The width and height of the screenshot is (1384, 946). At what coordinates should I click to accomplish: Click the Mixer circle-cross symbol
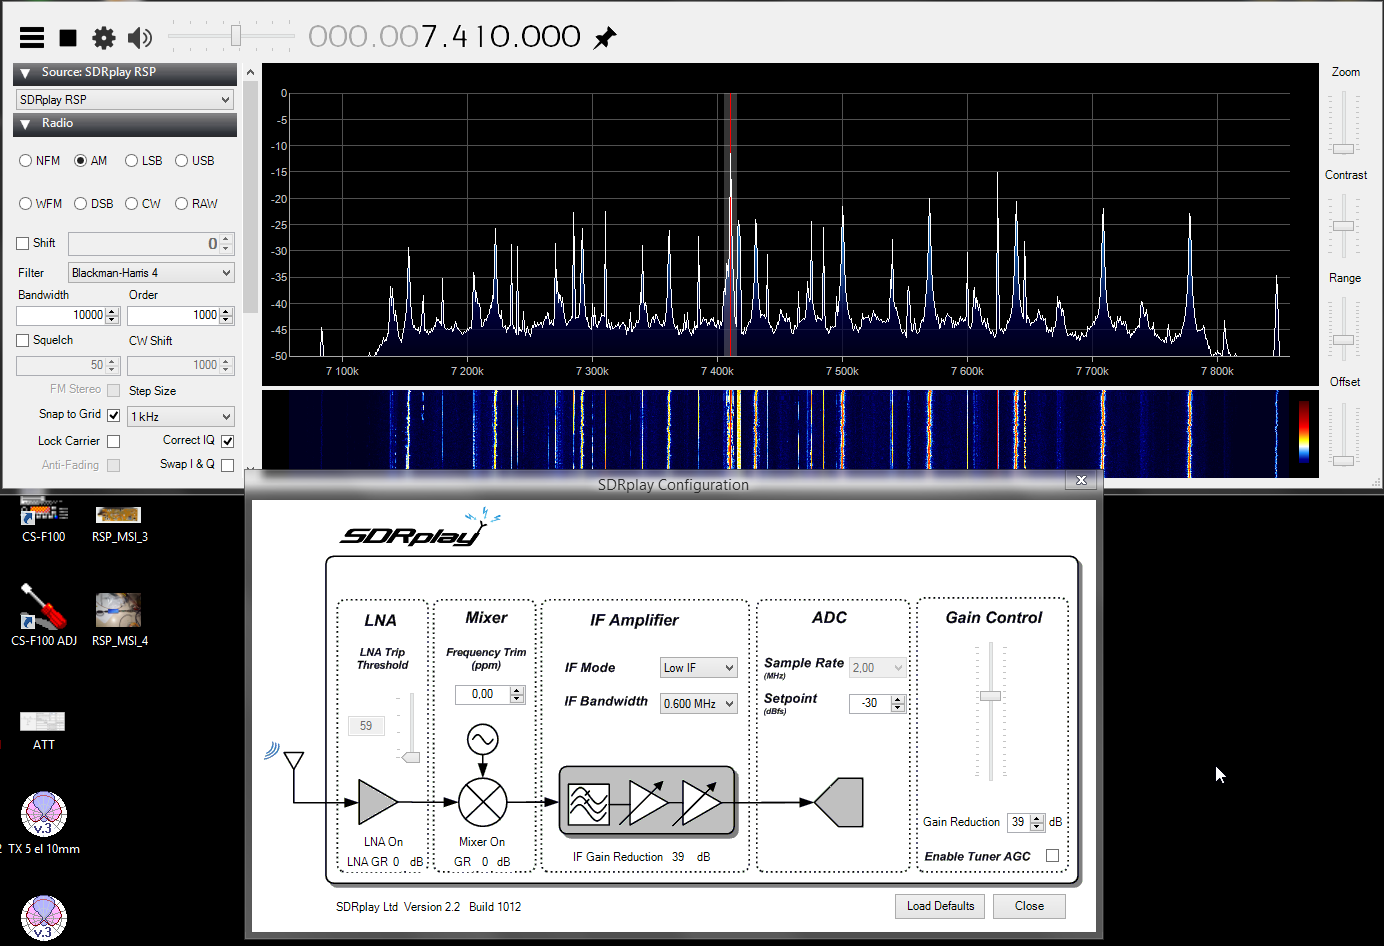(x=483, y=802)
